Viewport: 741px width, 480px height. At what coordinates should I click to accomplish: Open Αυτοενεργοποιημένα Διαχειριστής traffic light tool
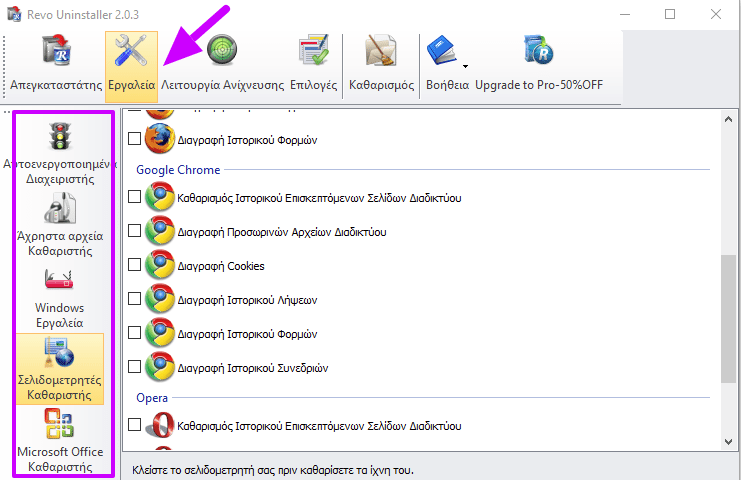click(60, 153)
